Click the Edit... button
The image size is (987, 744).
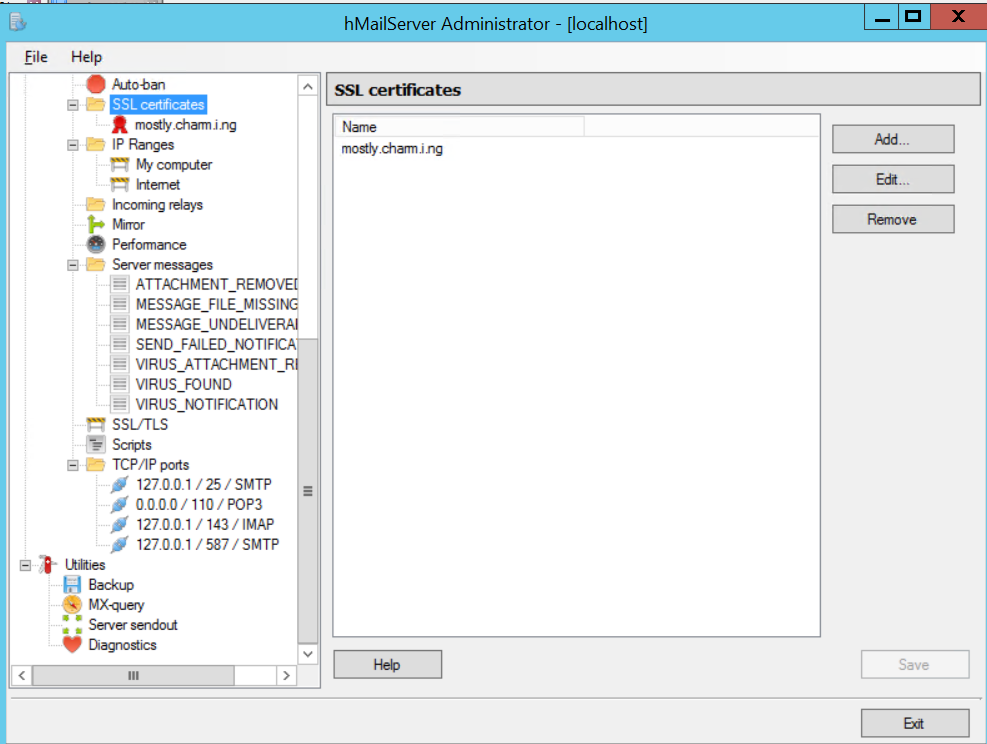click(893, 179)
